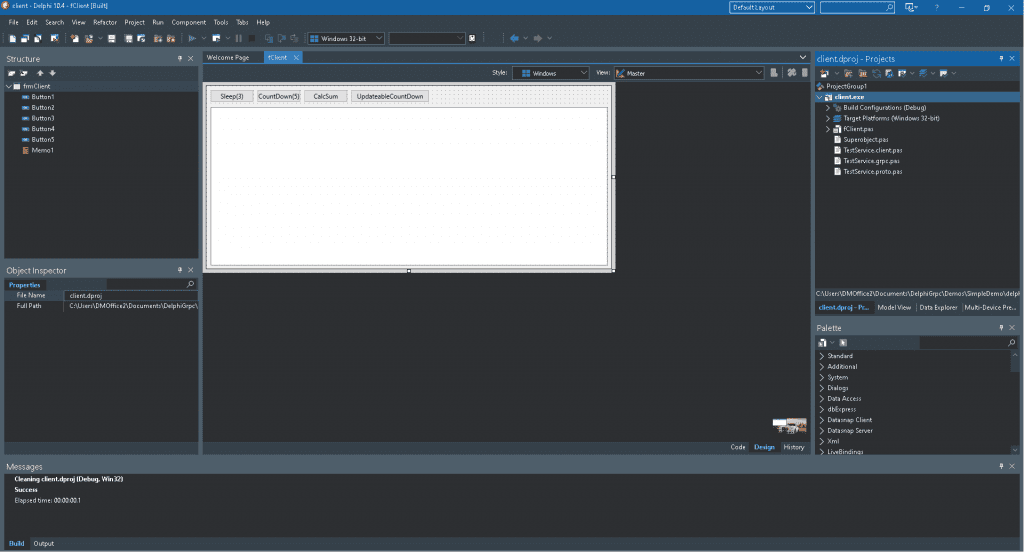Click the title bar search field
The width and height of the screenshot is (1024, 558).
857,7
